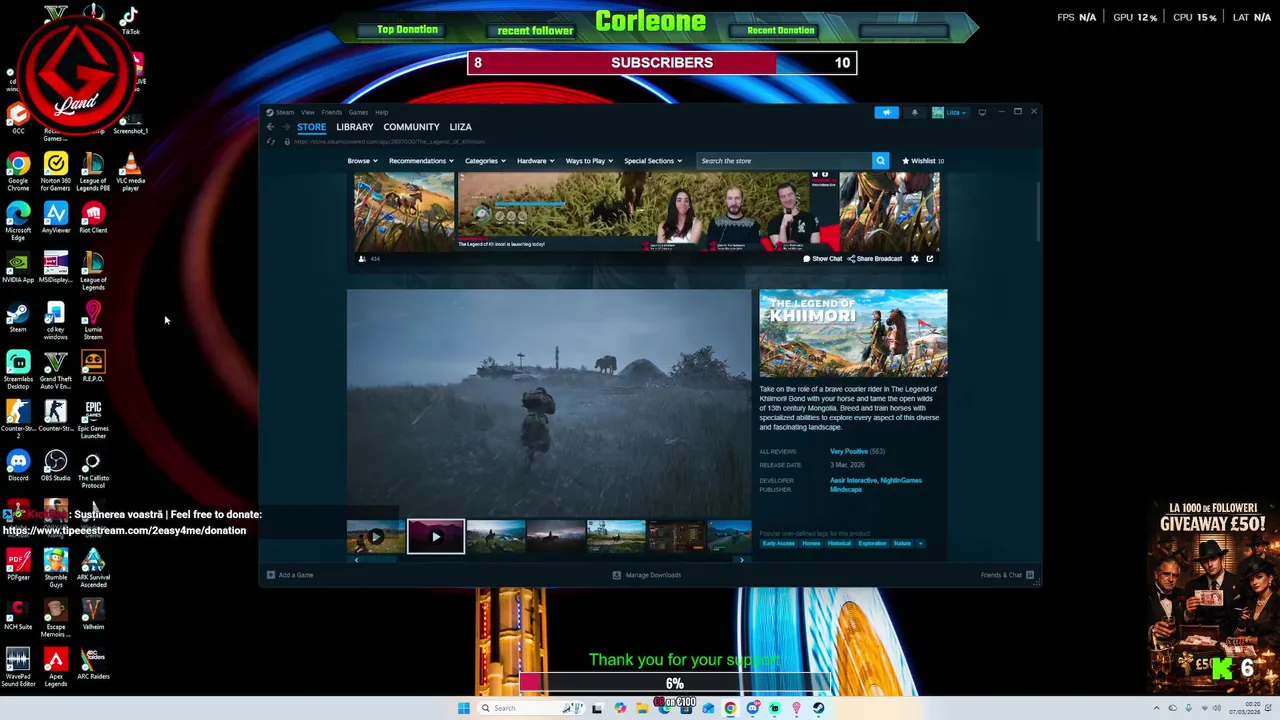The width and height of the screenshot is (1280, 720).
Task: Launch Streamlabs Desktop shortcut
Action: 18,369
